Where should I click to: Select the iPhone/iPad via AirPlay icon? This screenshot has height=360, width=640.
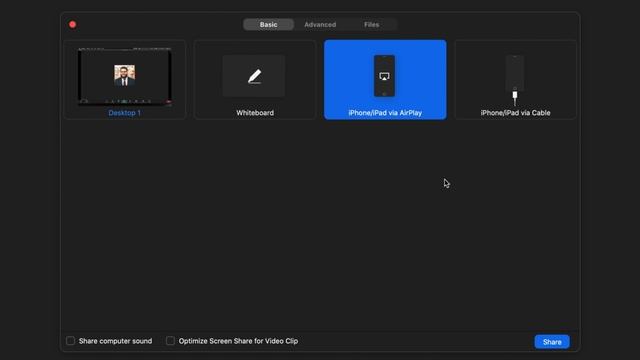point(384,76)
